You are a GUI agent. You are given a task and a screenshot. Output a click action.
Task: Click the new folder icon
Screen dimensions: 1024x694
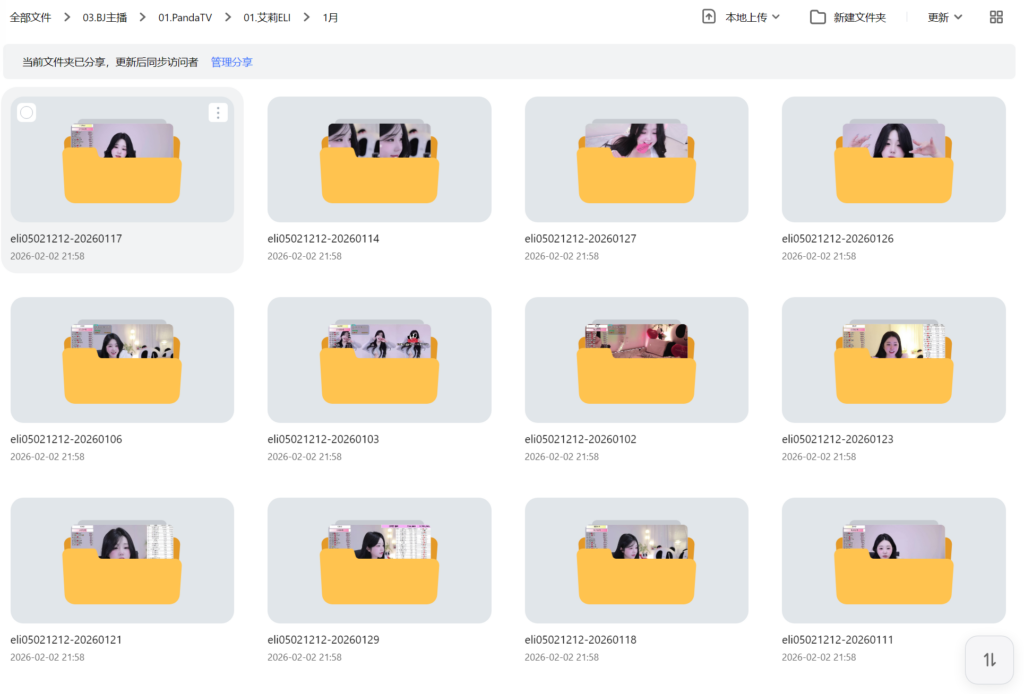(x=818, y=17)
